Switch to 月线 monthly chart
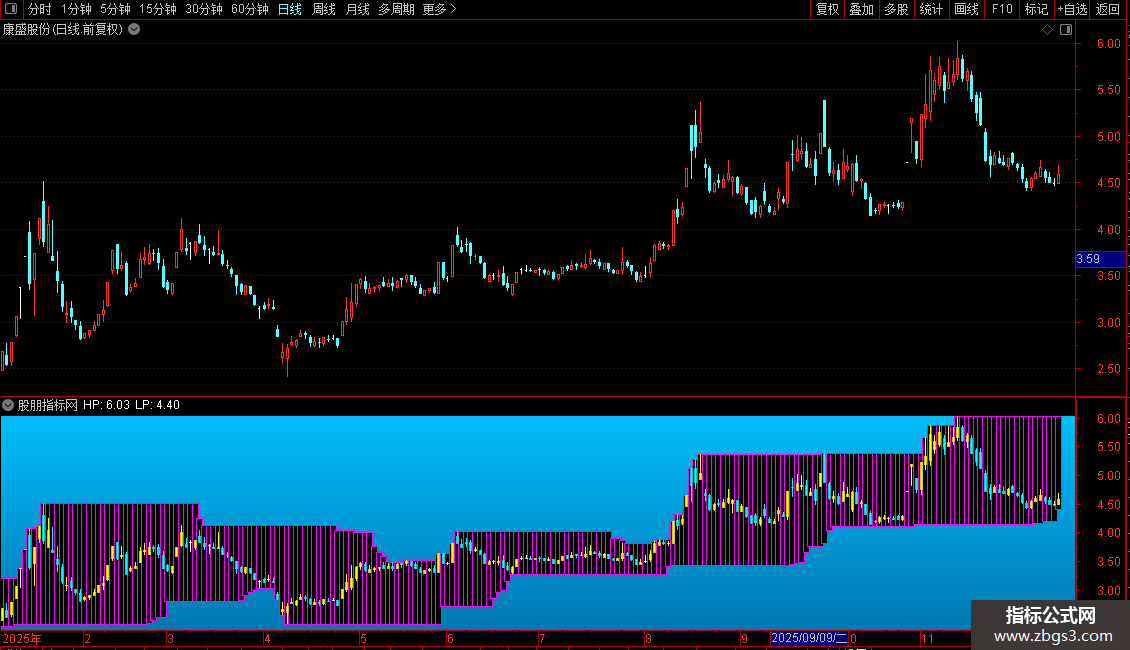This screenshot has width=1130, height=650. click(x=357, y=9)
